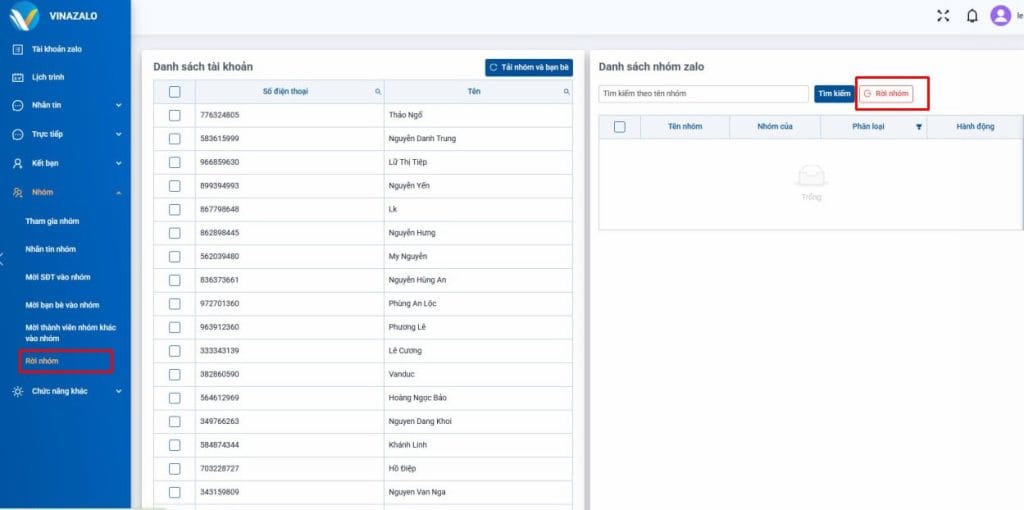Click search icon in Số điện thoại column
Screen dimensions: 1024x510
(x=378, y=91)
